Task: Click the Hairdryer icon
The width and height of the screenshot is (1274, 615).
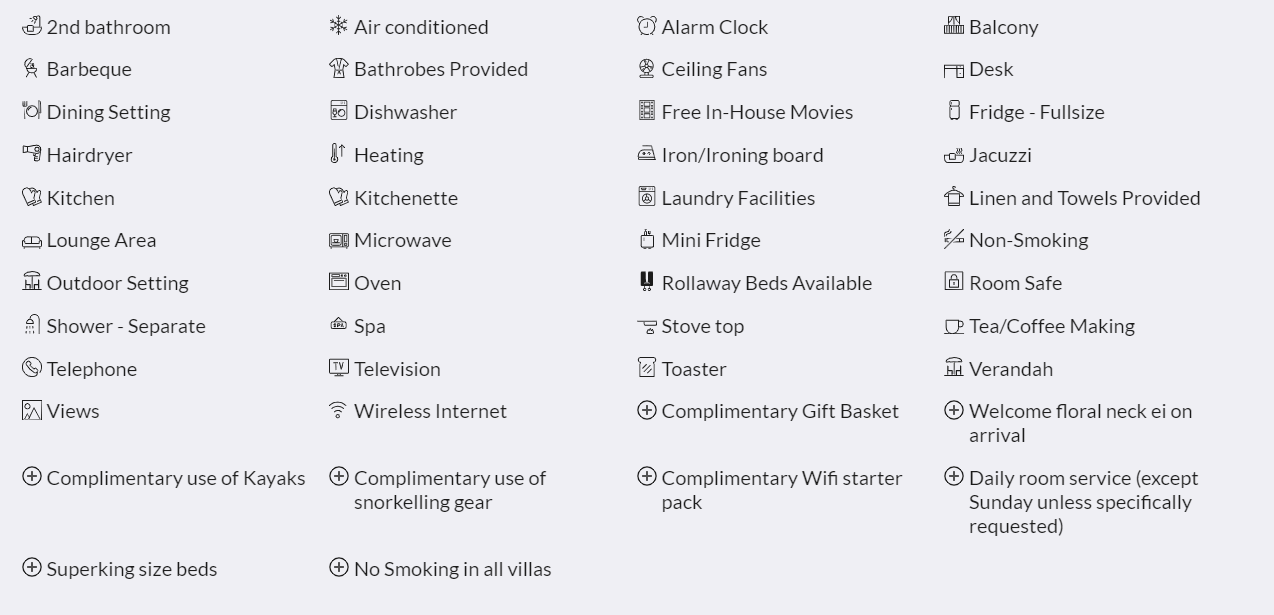Action: (x=32, y=153)
